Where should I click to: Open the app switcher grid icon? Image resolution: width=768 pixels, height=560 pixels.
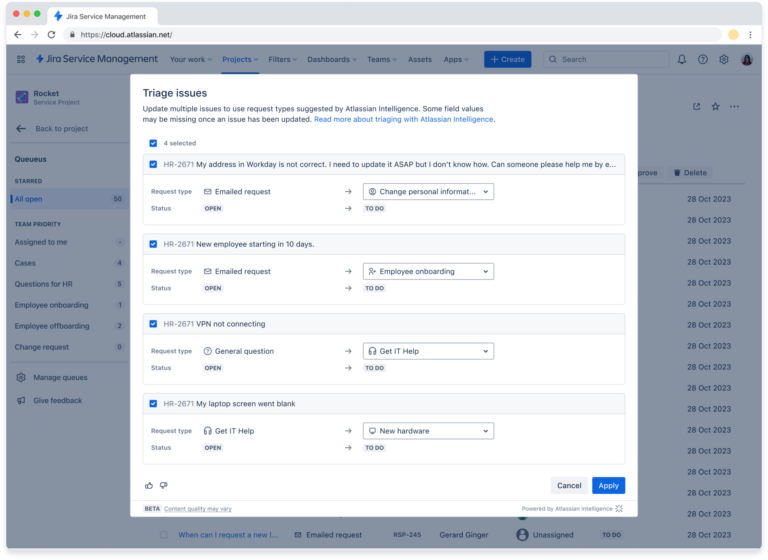(x=21, y=59)
